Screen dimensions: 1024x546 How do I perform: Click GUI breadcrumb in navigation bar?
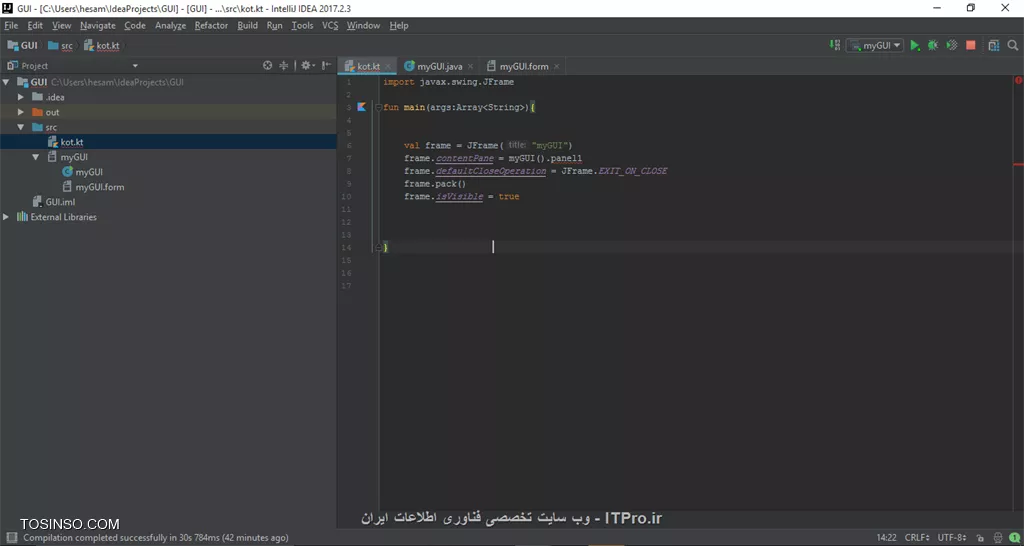(x=23, y=46)
